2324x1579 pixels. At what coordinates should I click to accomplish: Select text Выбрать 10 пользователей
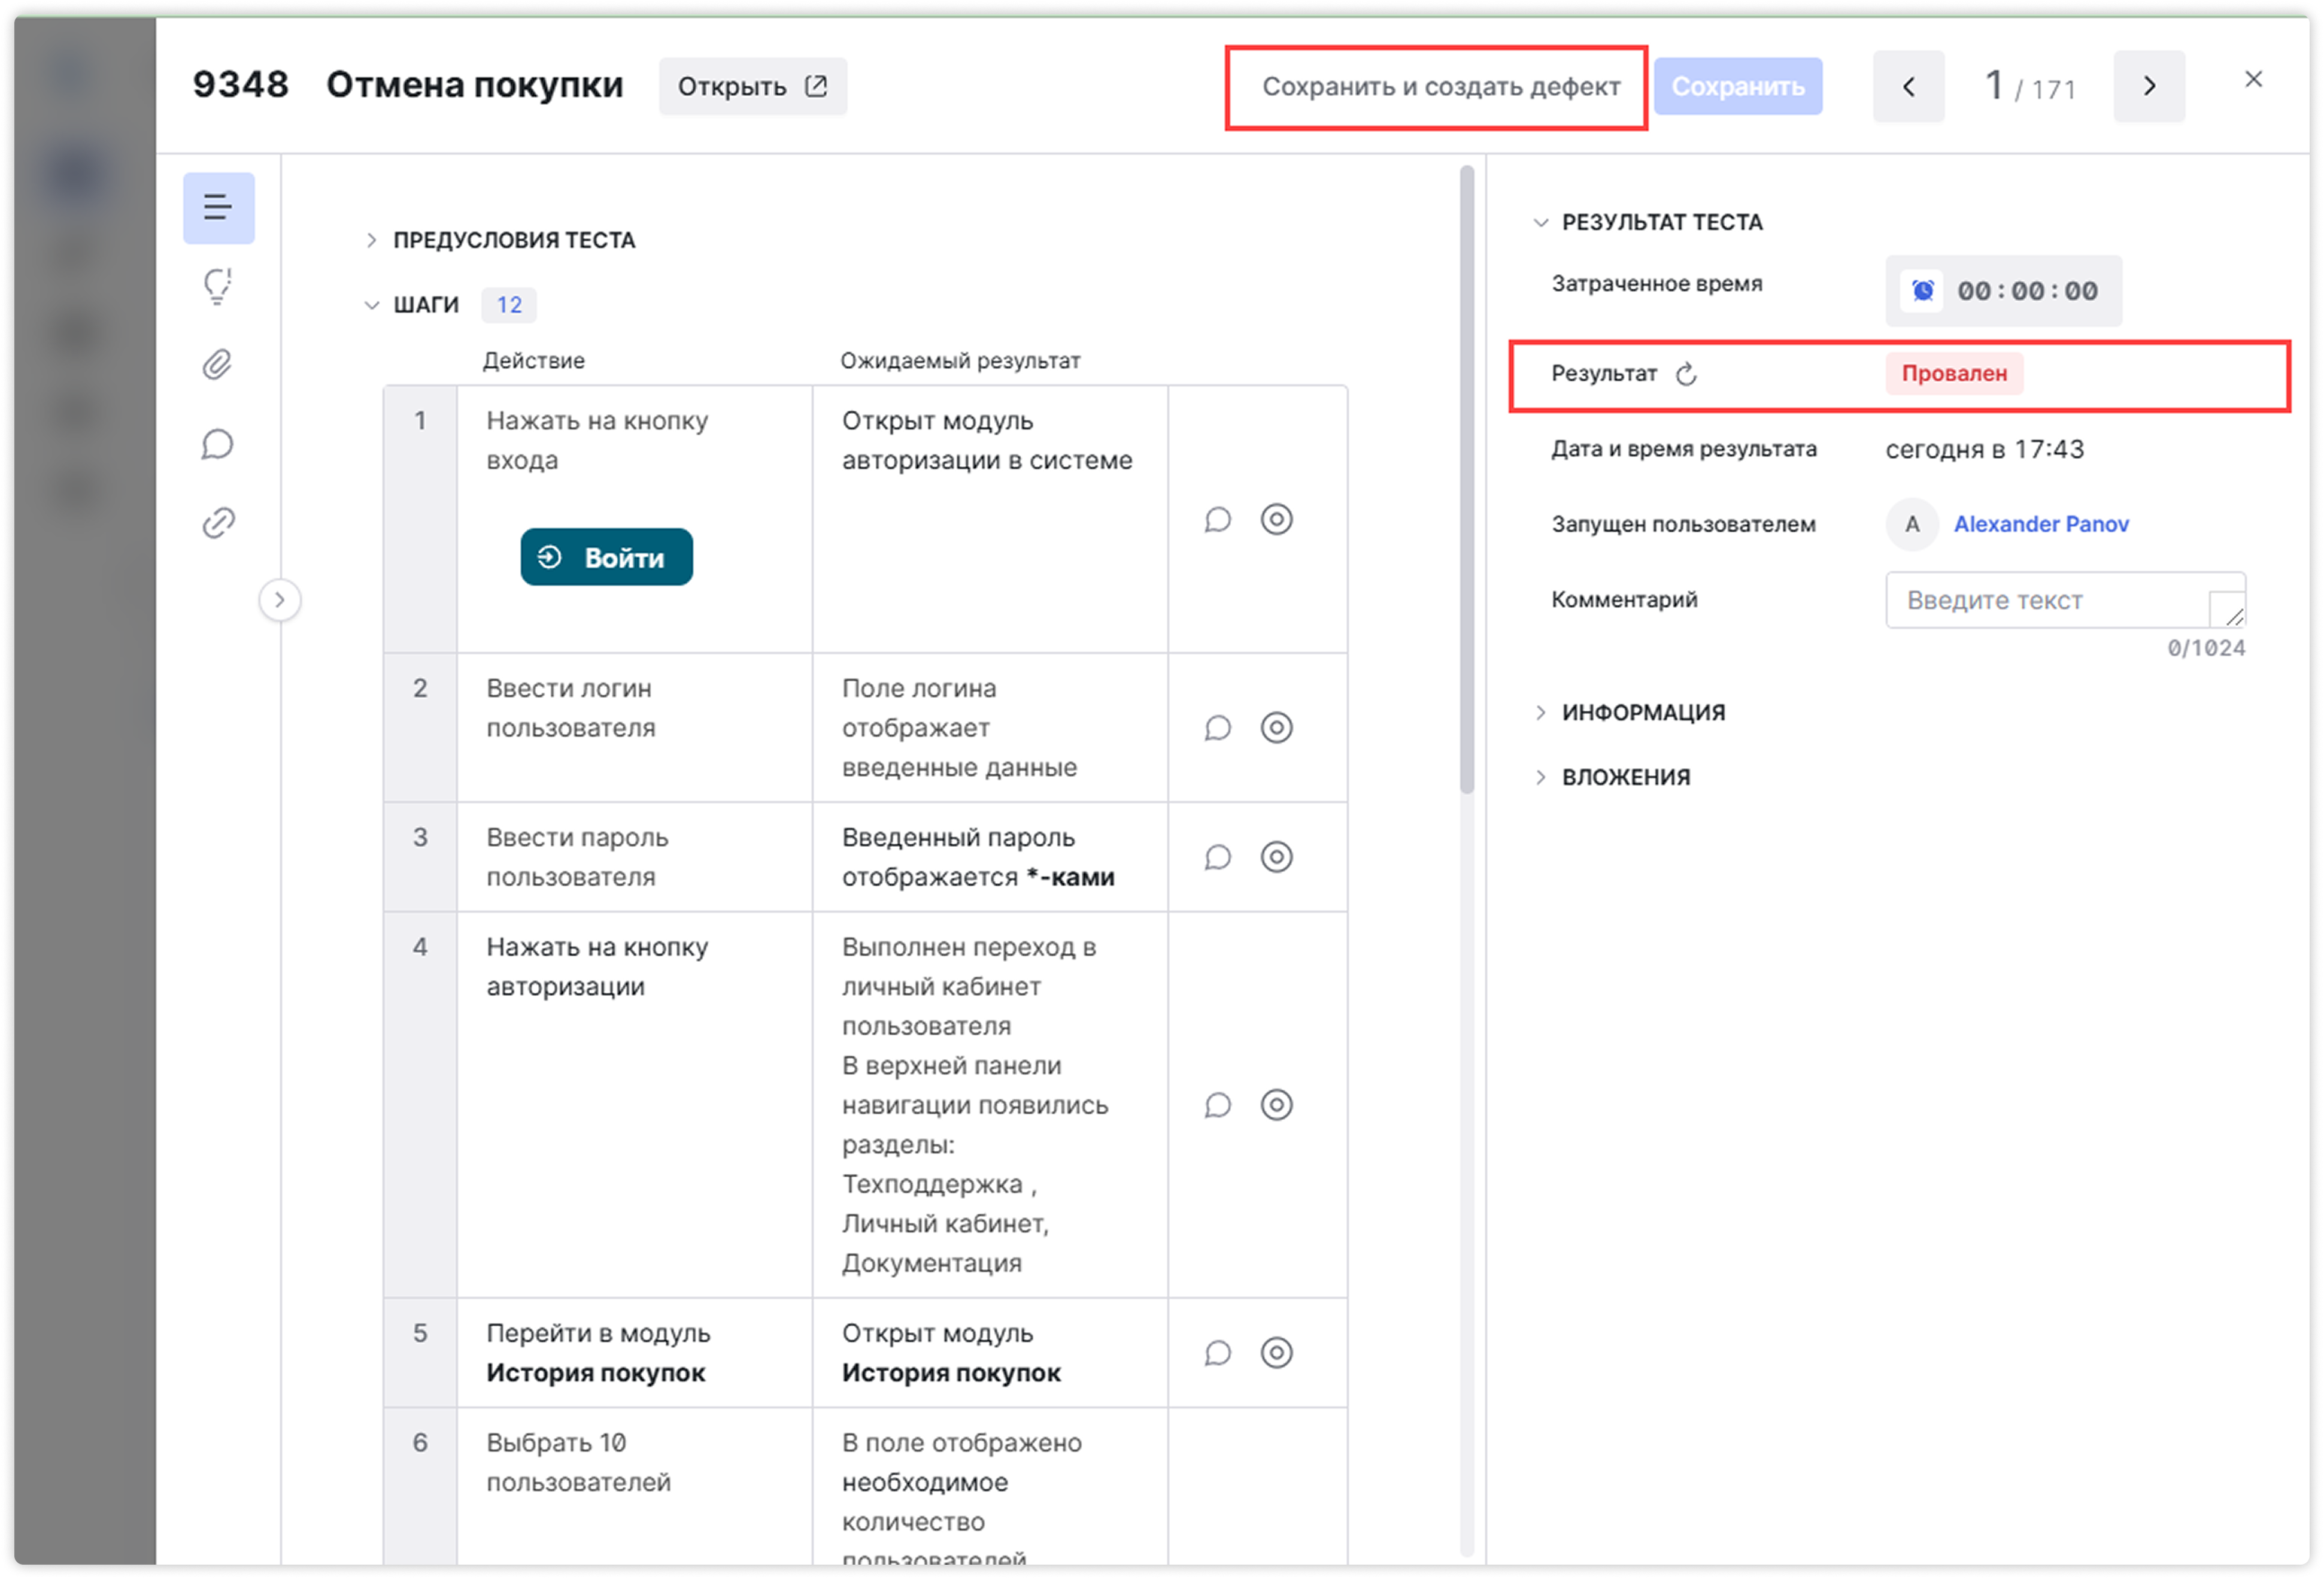(x=578, y=1463)
